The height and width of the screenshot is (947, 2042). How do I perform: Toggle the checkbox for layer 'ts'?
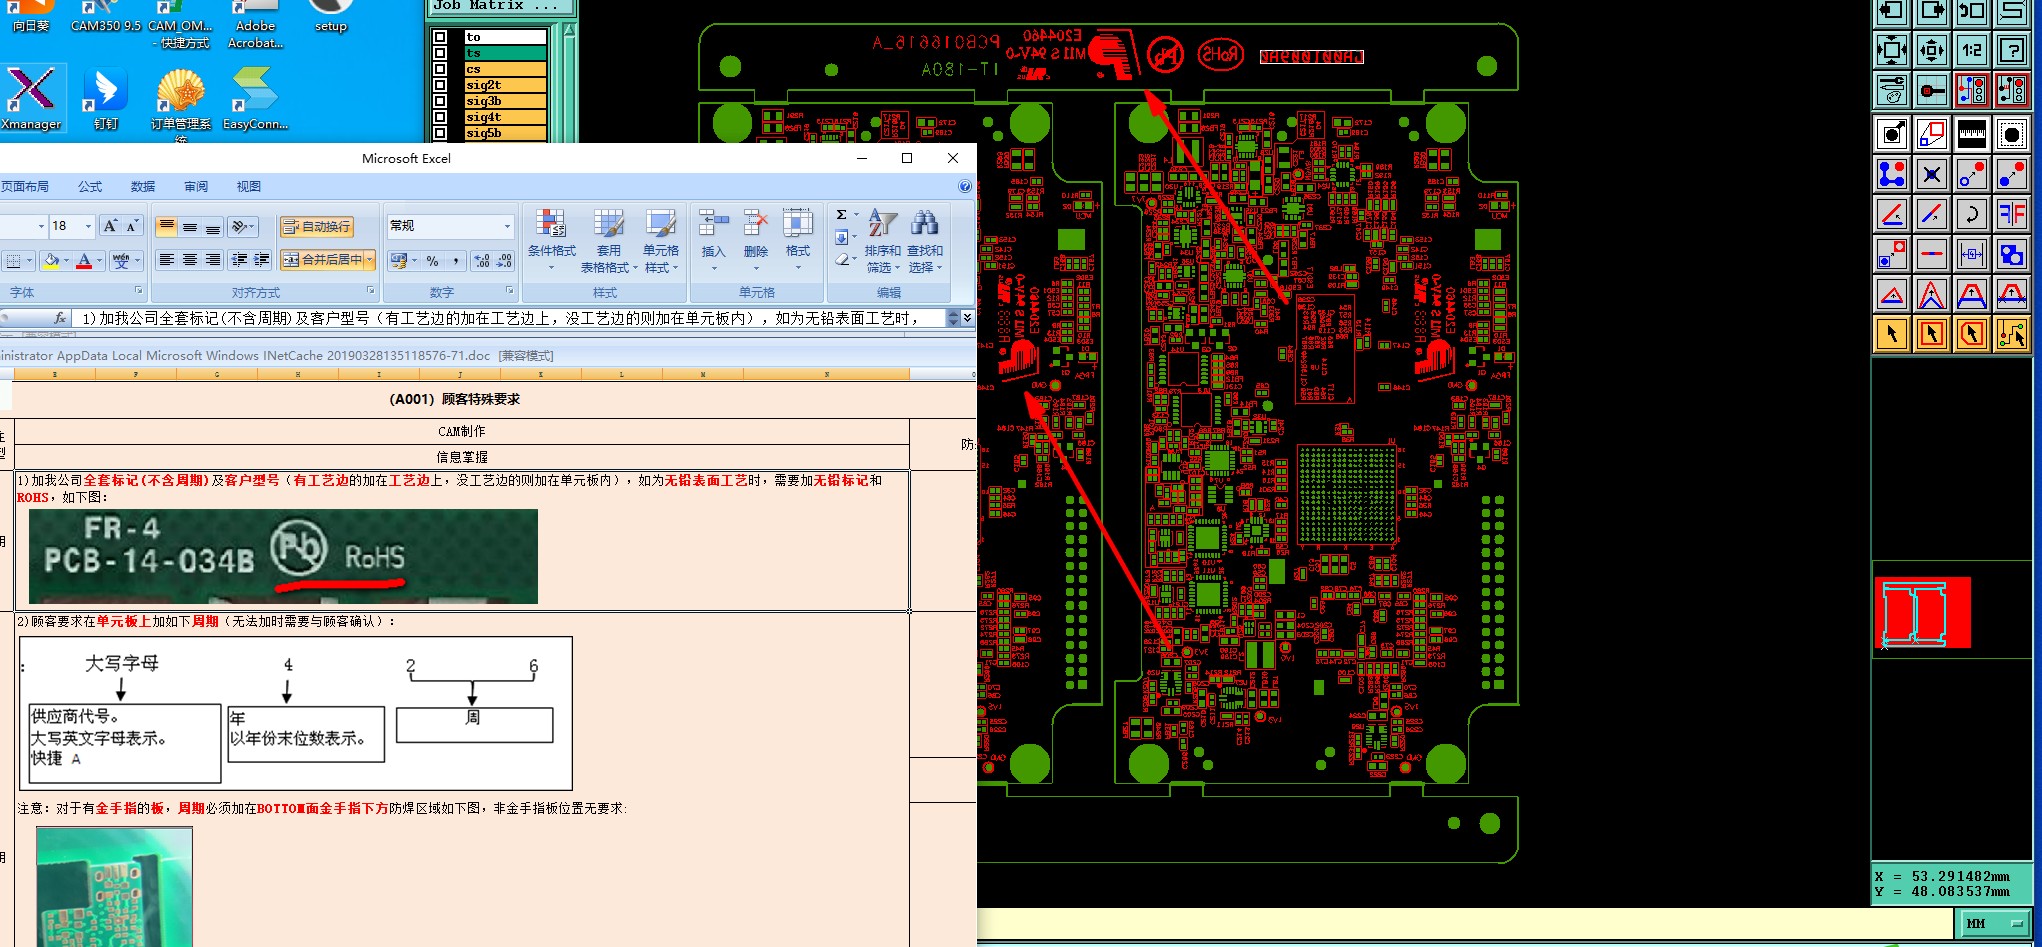[x=440, y=53]
